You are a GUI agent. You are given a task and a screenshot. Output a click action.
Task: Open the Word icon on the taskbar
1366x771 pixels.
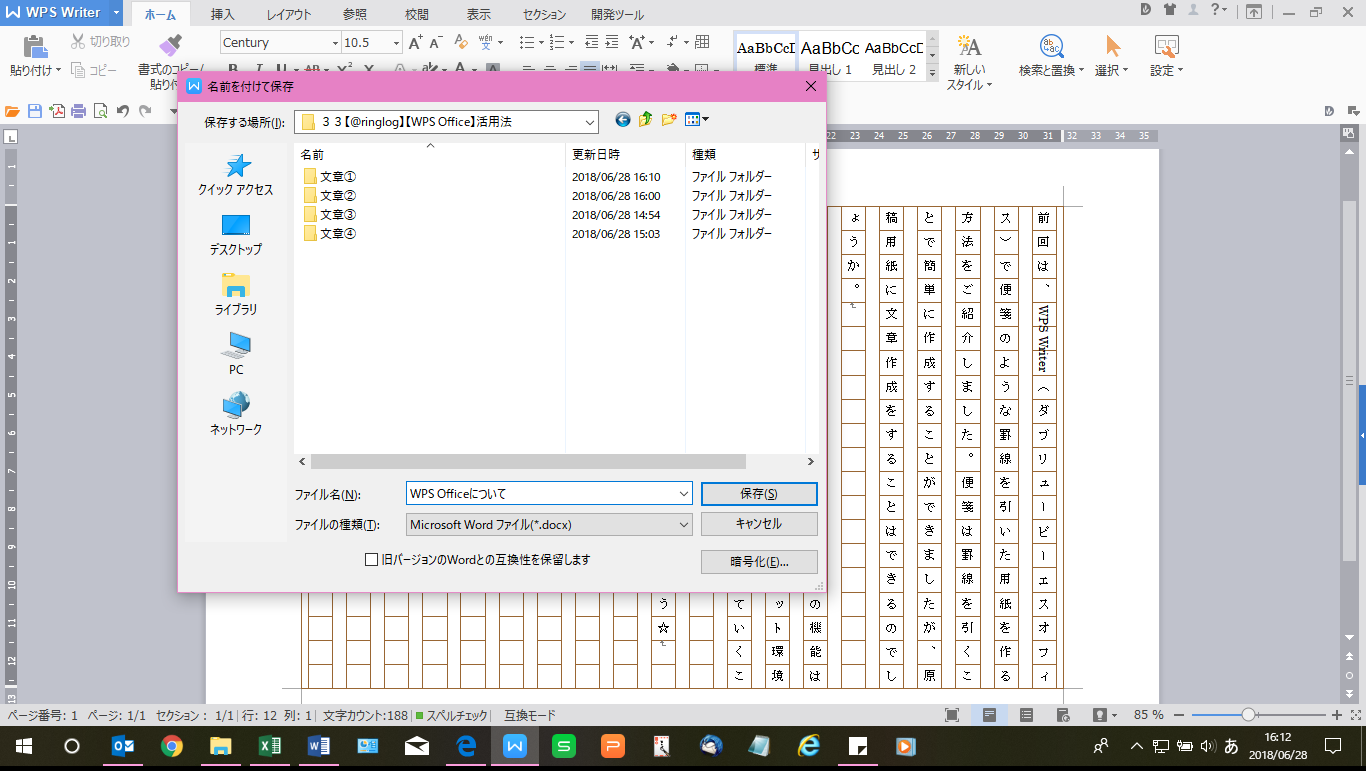tap(319, 746)
